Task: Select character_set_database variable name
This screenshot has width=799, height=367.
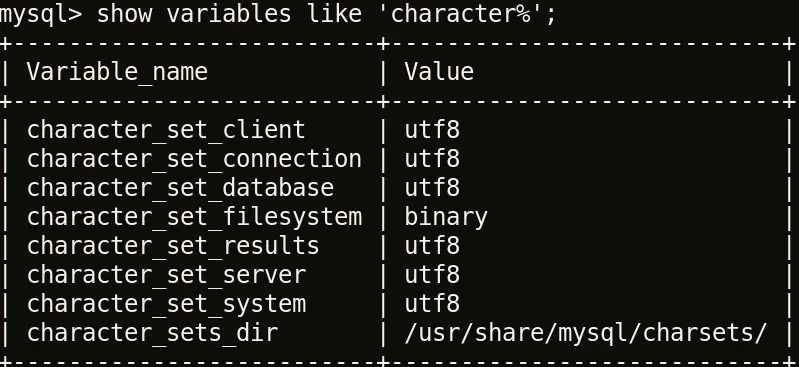Action: tap(180, 188)
